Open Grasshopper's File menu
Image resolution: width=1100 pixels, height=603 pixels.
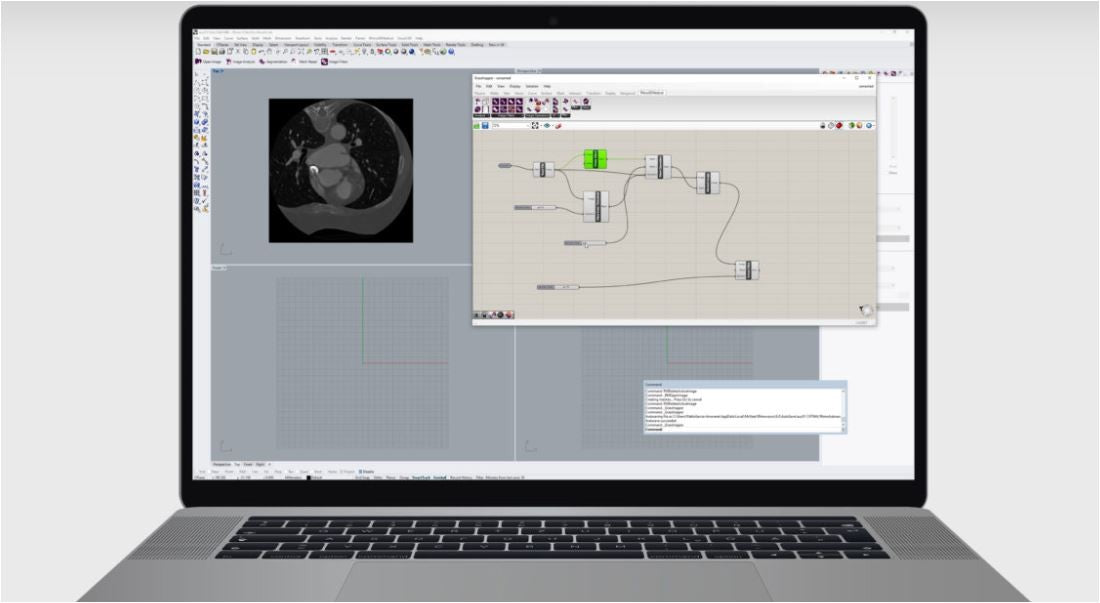click(478, 86)
